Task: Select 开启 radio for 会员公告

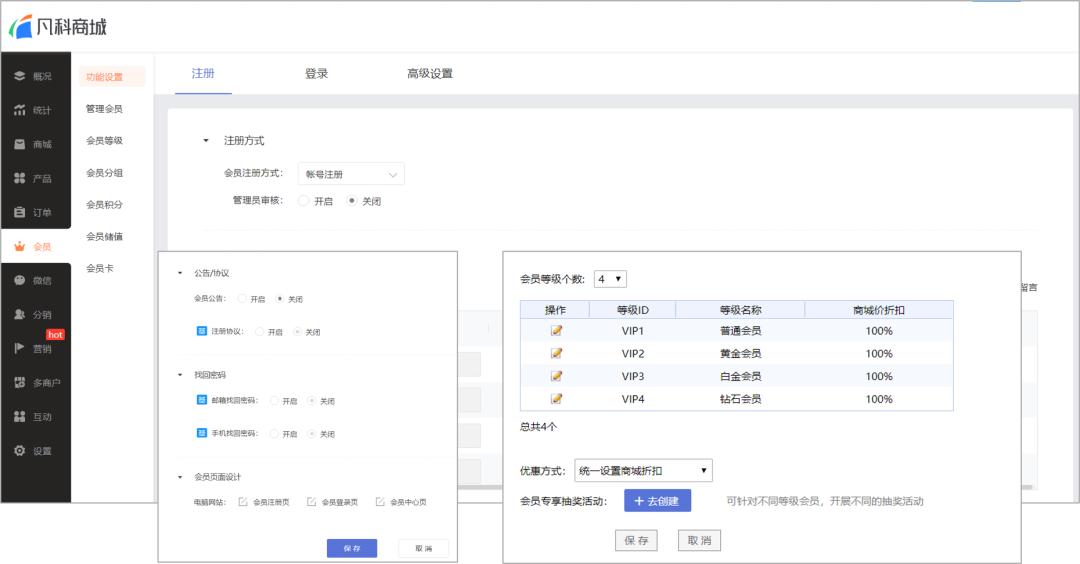Action: coord(242,299)
